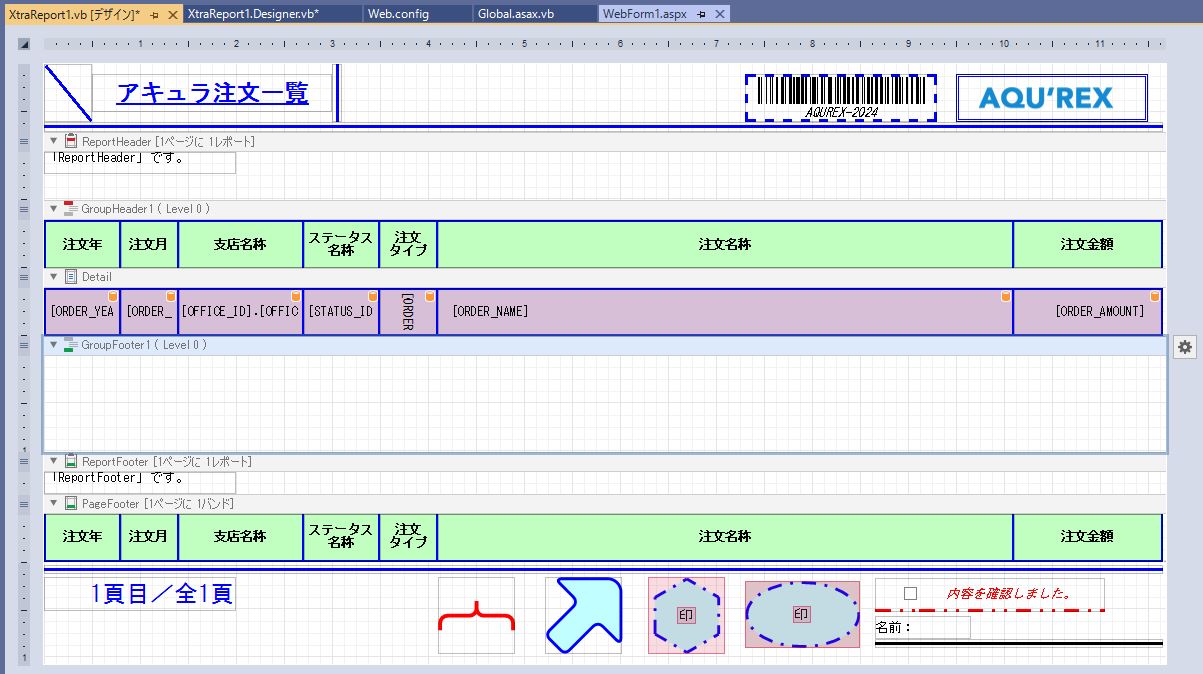Switch to the Web.config tab
Screen dimensions: 1203x674
[398, 14]
